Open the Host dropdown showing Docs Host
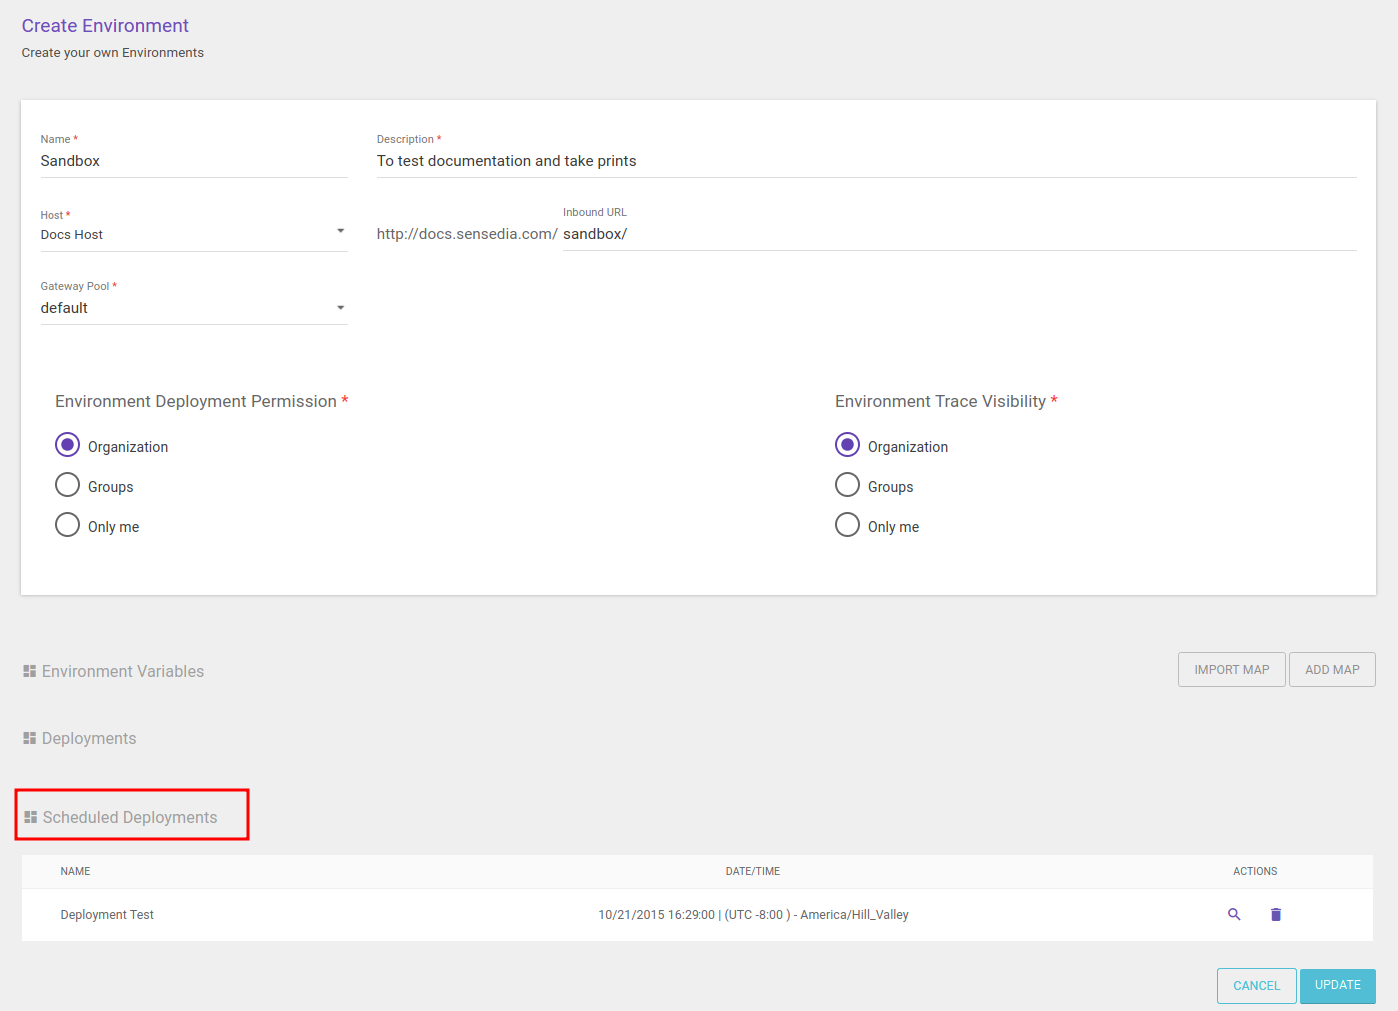 [x=193, y=234]
